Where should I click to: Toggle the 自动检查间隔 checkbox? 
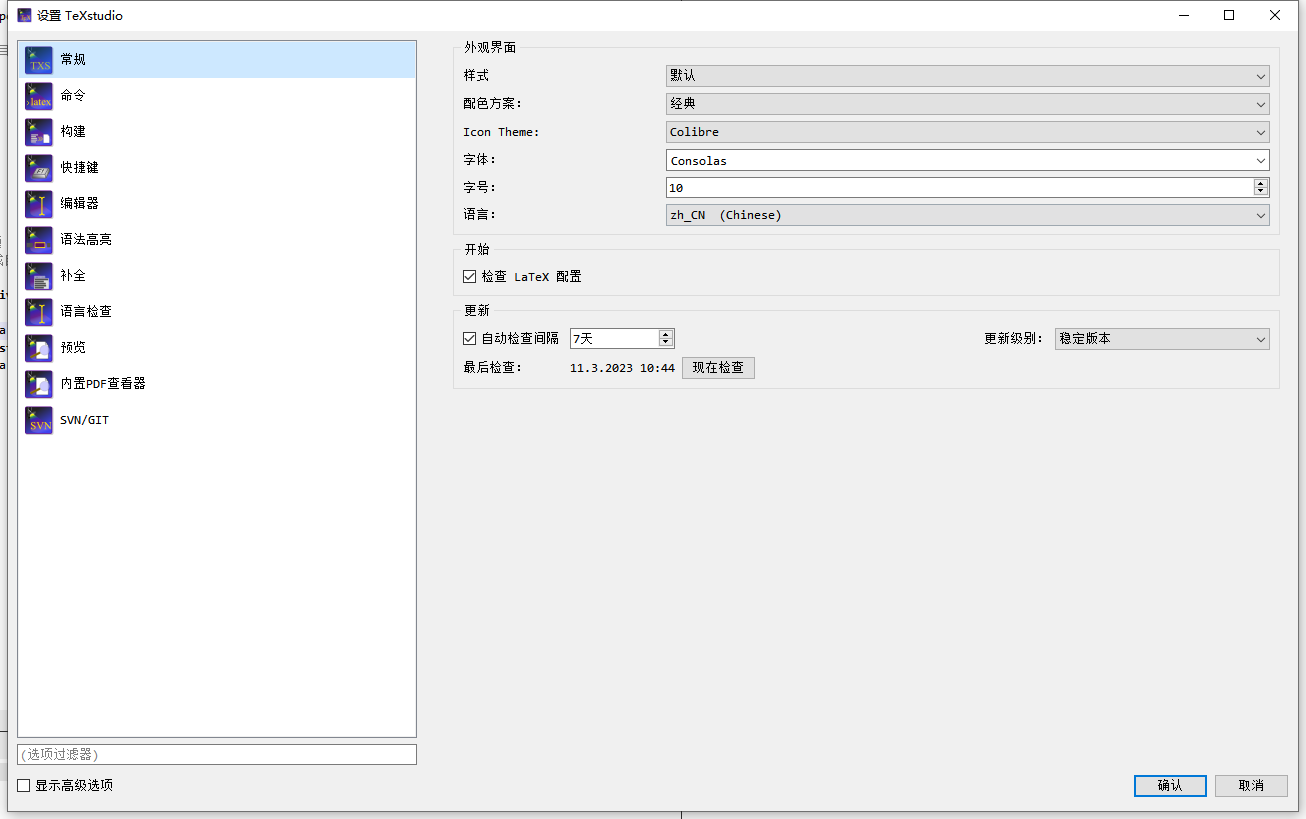coord(469,338)
